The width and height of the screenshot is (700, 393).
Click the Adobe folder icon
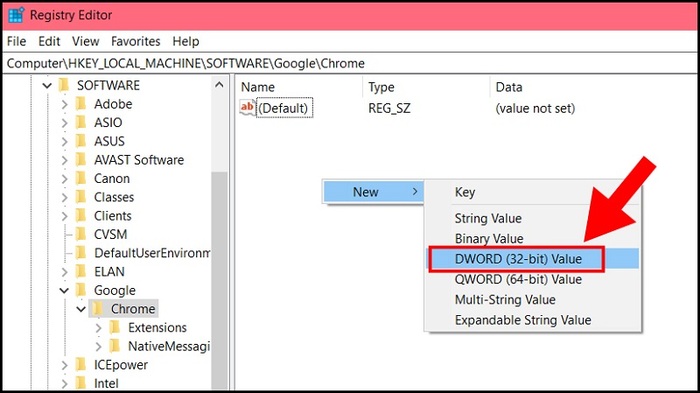pos(81,104)
